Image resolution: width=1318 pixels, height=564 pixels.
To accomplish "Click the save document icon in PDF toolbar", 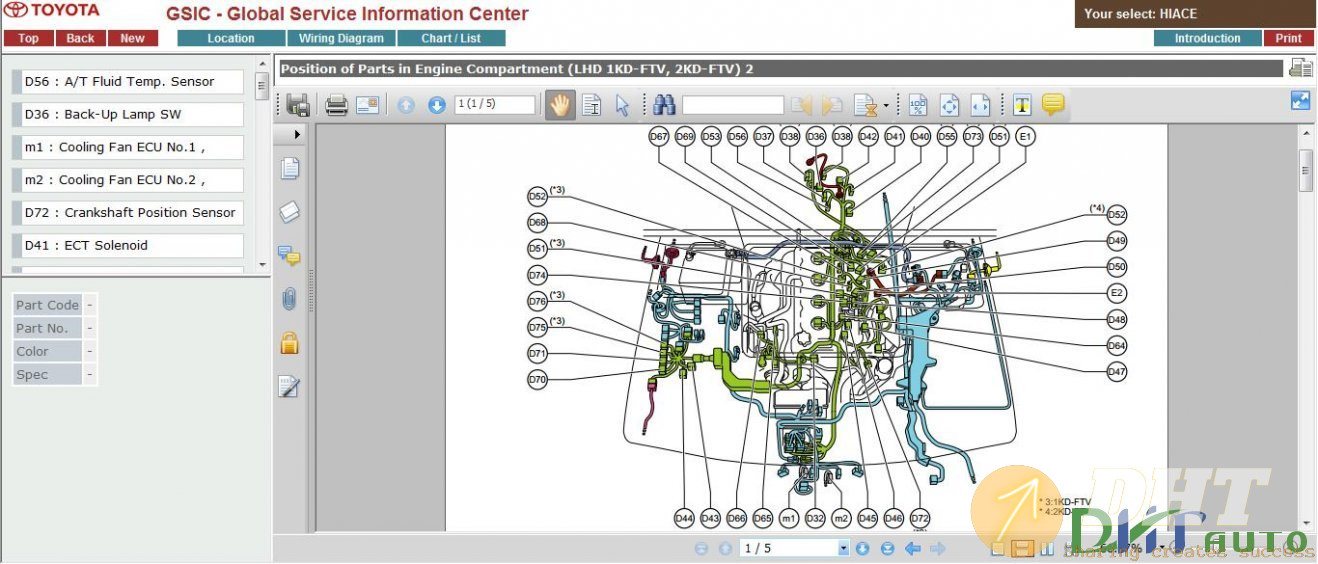I will tap(297, 105).
